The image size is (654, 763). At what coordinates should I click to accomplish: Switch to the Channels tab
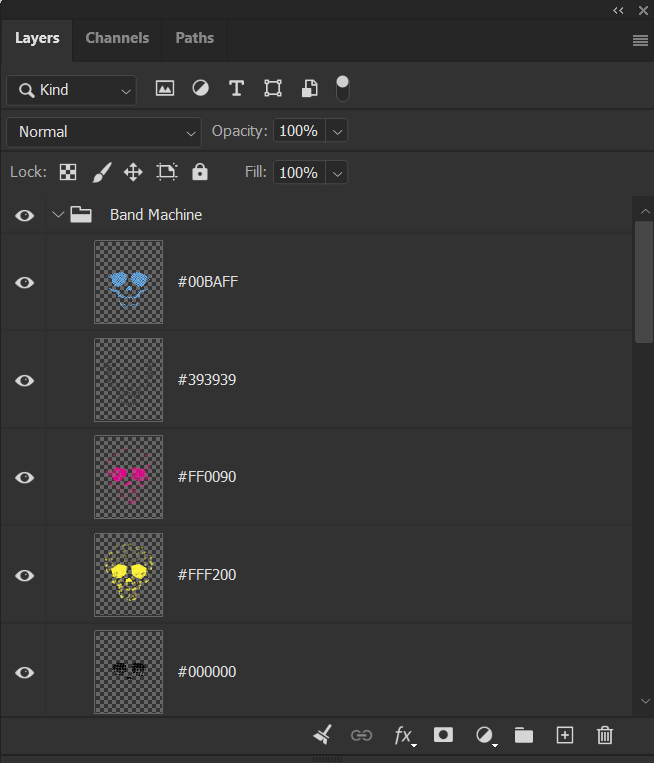point(117,38)
